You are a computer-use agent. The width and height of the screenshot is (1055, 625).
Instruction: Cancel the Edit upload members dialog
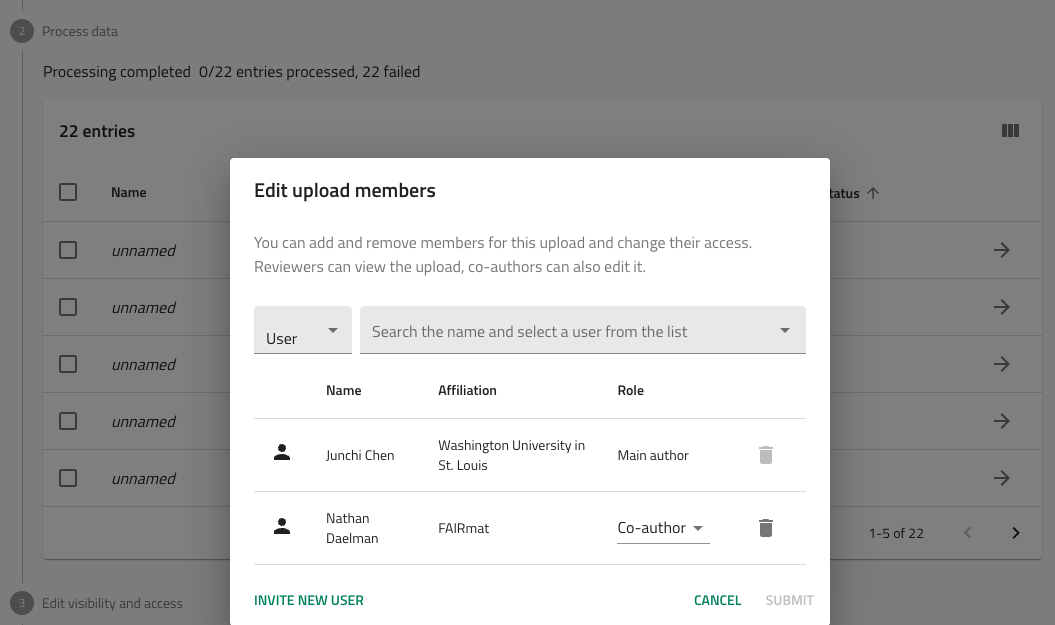(717, 600)
